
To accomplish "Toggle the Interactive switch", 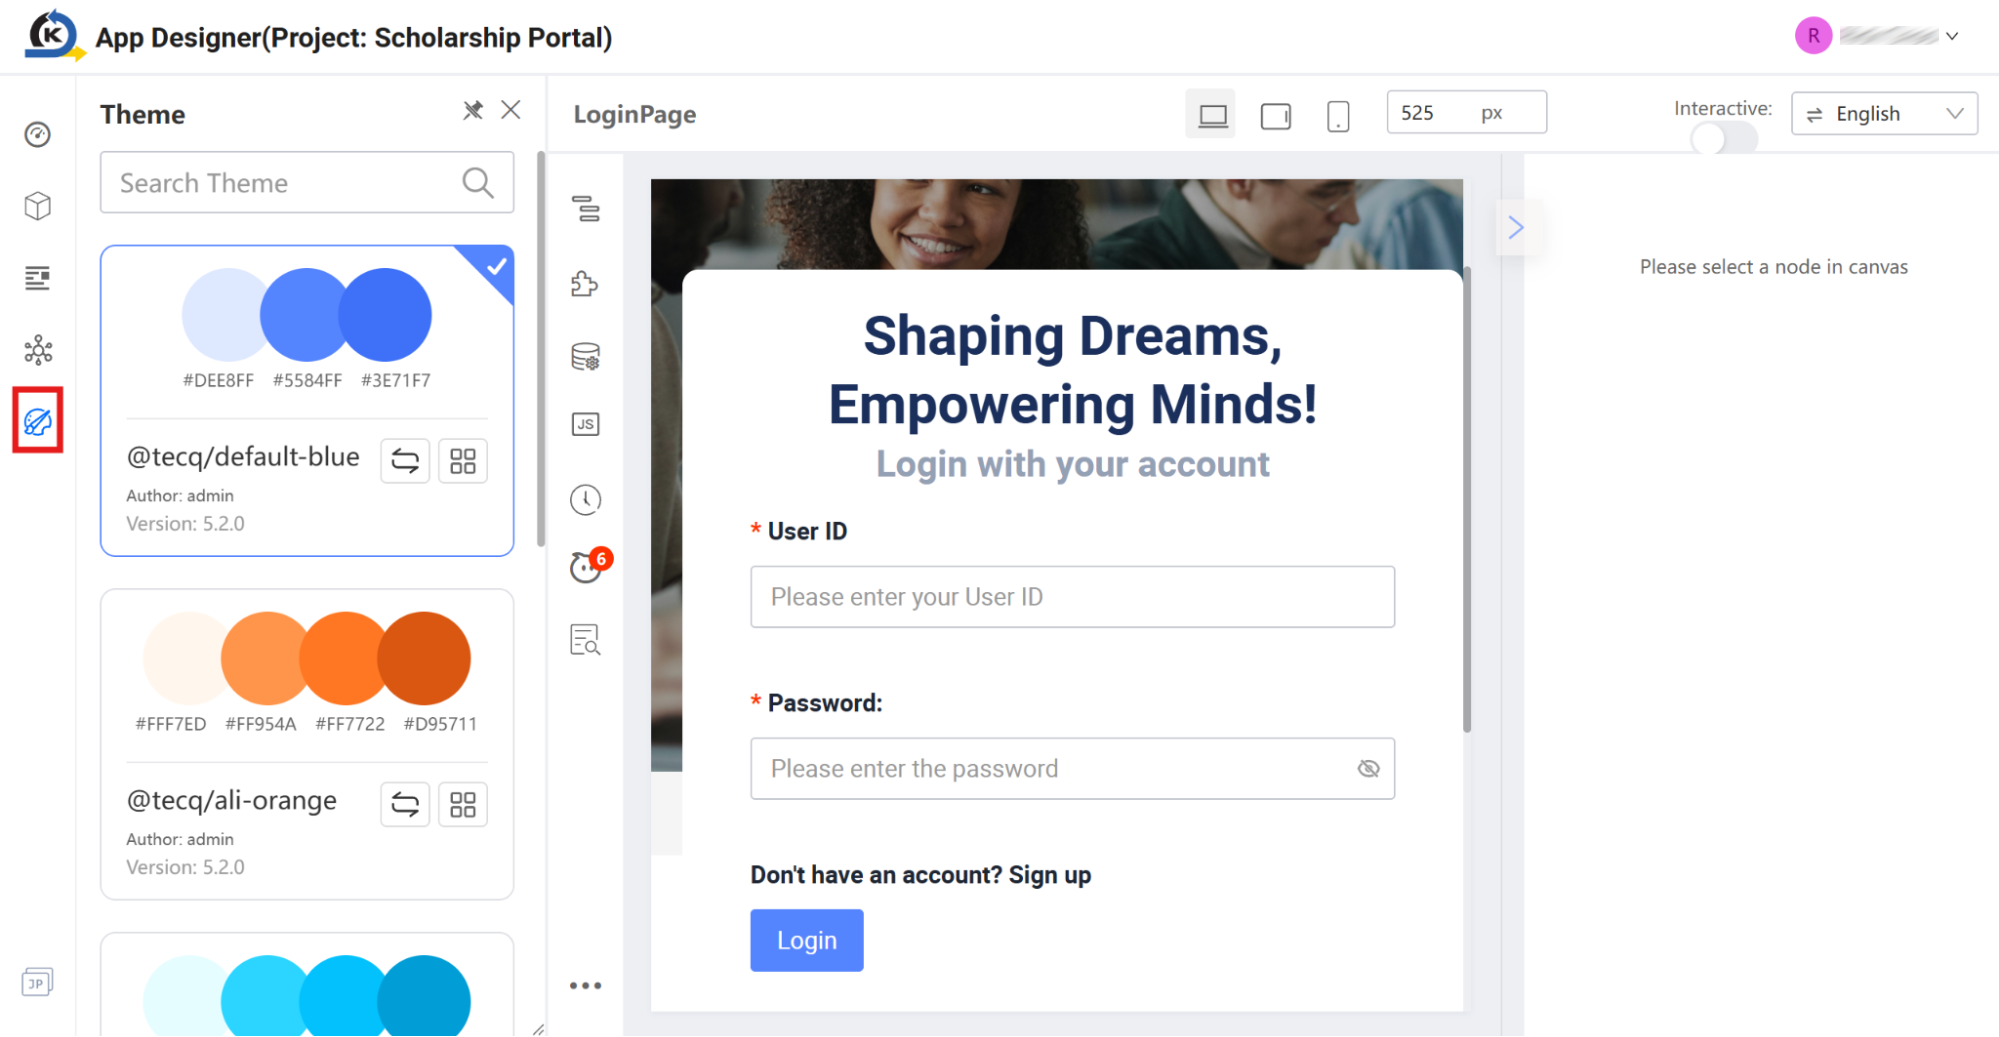I will [x=1724, y=139].
